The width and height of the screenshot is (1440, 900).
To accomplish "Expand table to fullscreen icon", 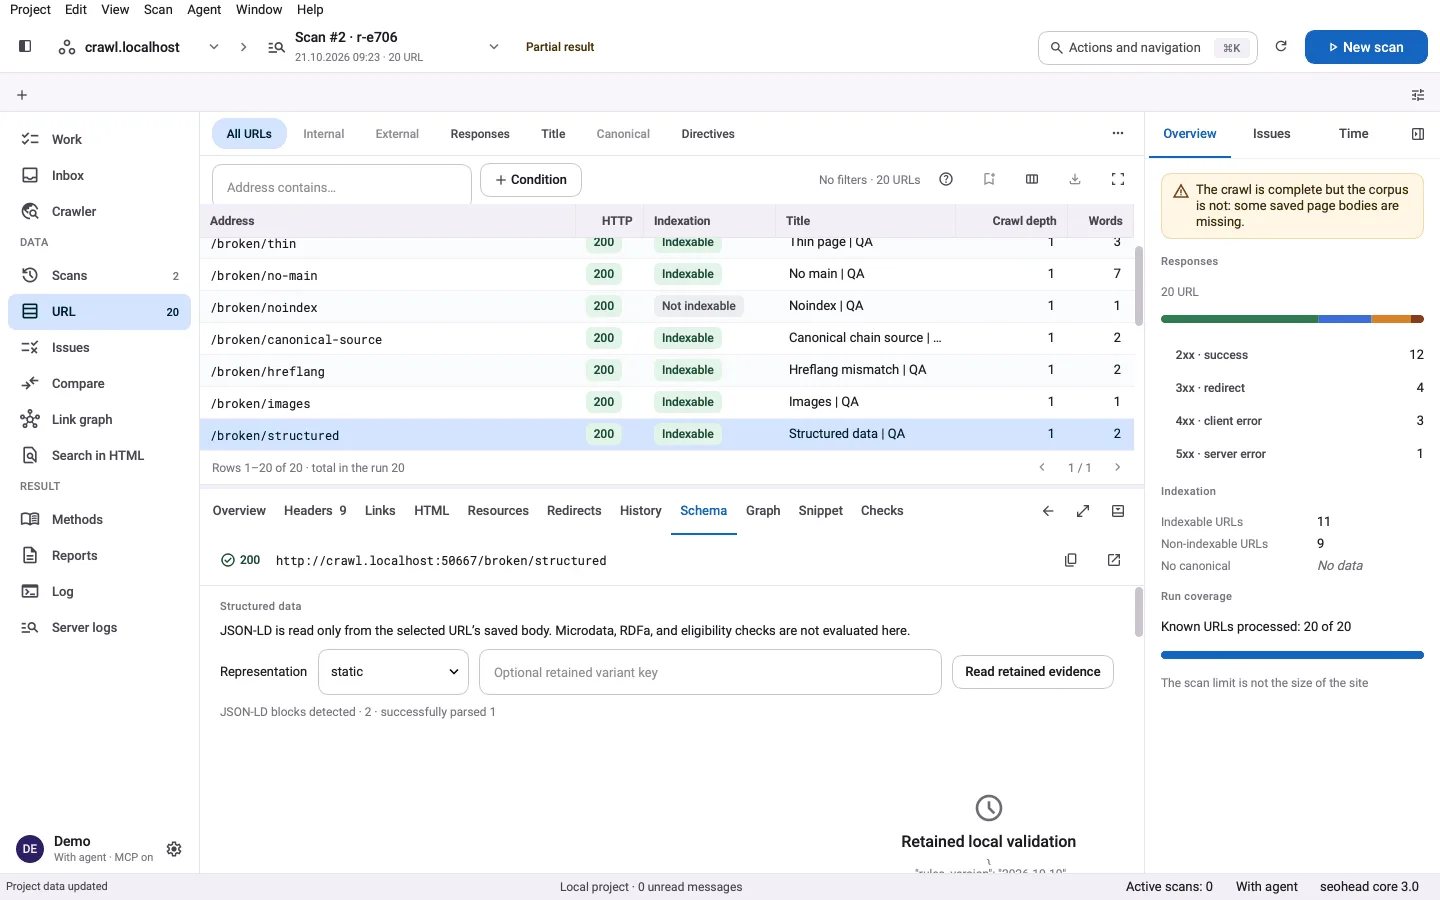I will click(x=1118, y=179).
